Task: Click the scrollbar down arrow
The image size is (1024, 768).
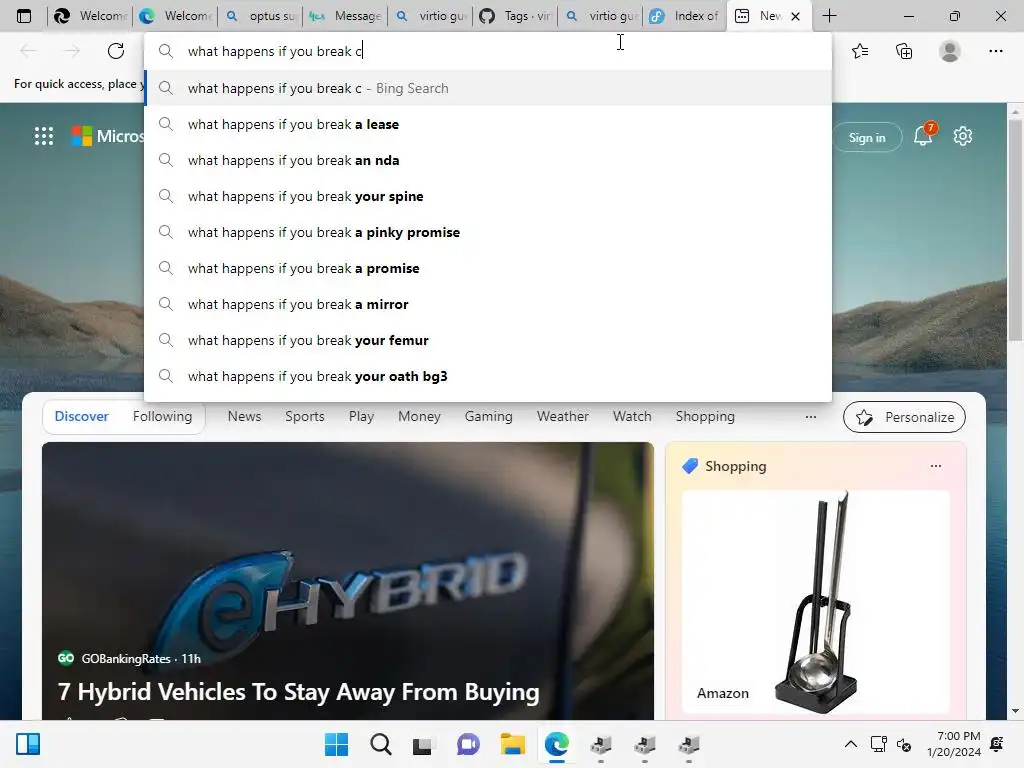Action: (x=1015, y=711)
